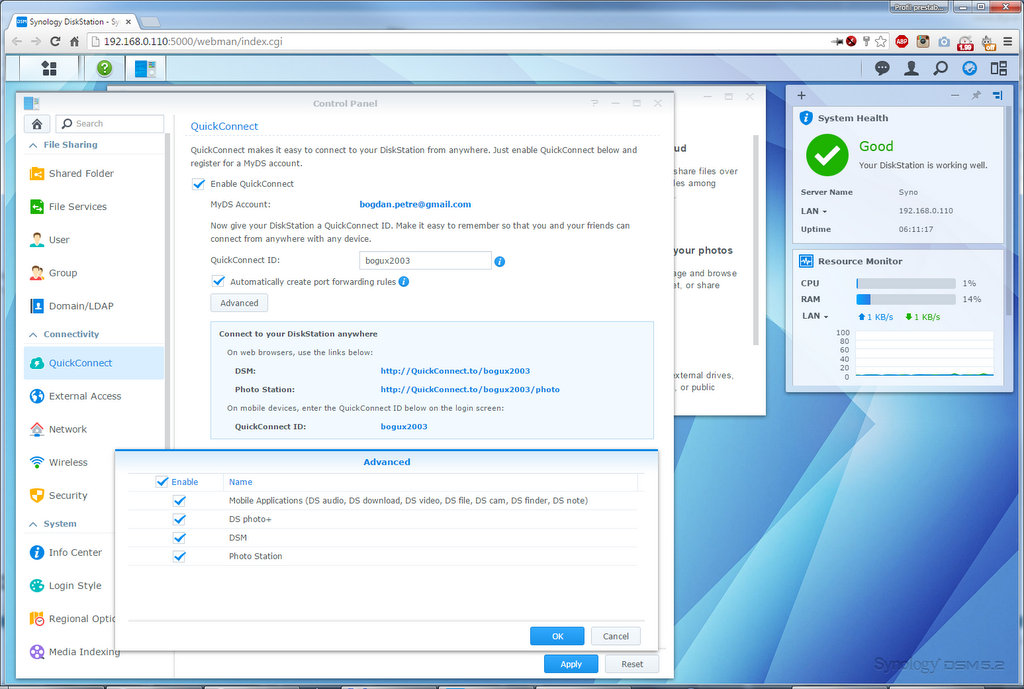Open notifications chat bubble icon

pos(882,68)
